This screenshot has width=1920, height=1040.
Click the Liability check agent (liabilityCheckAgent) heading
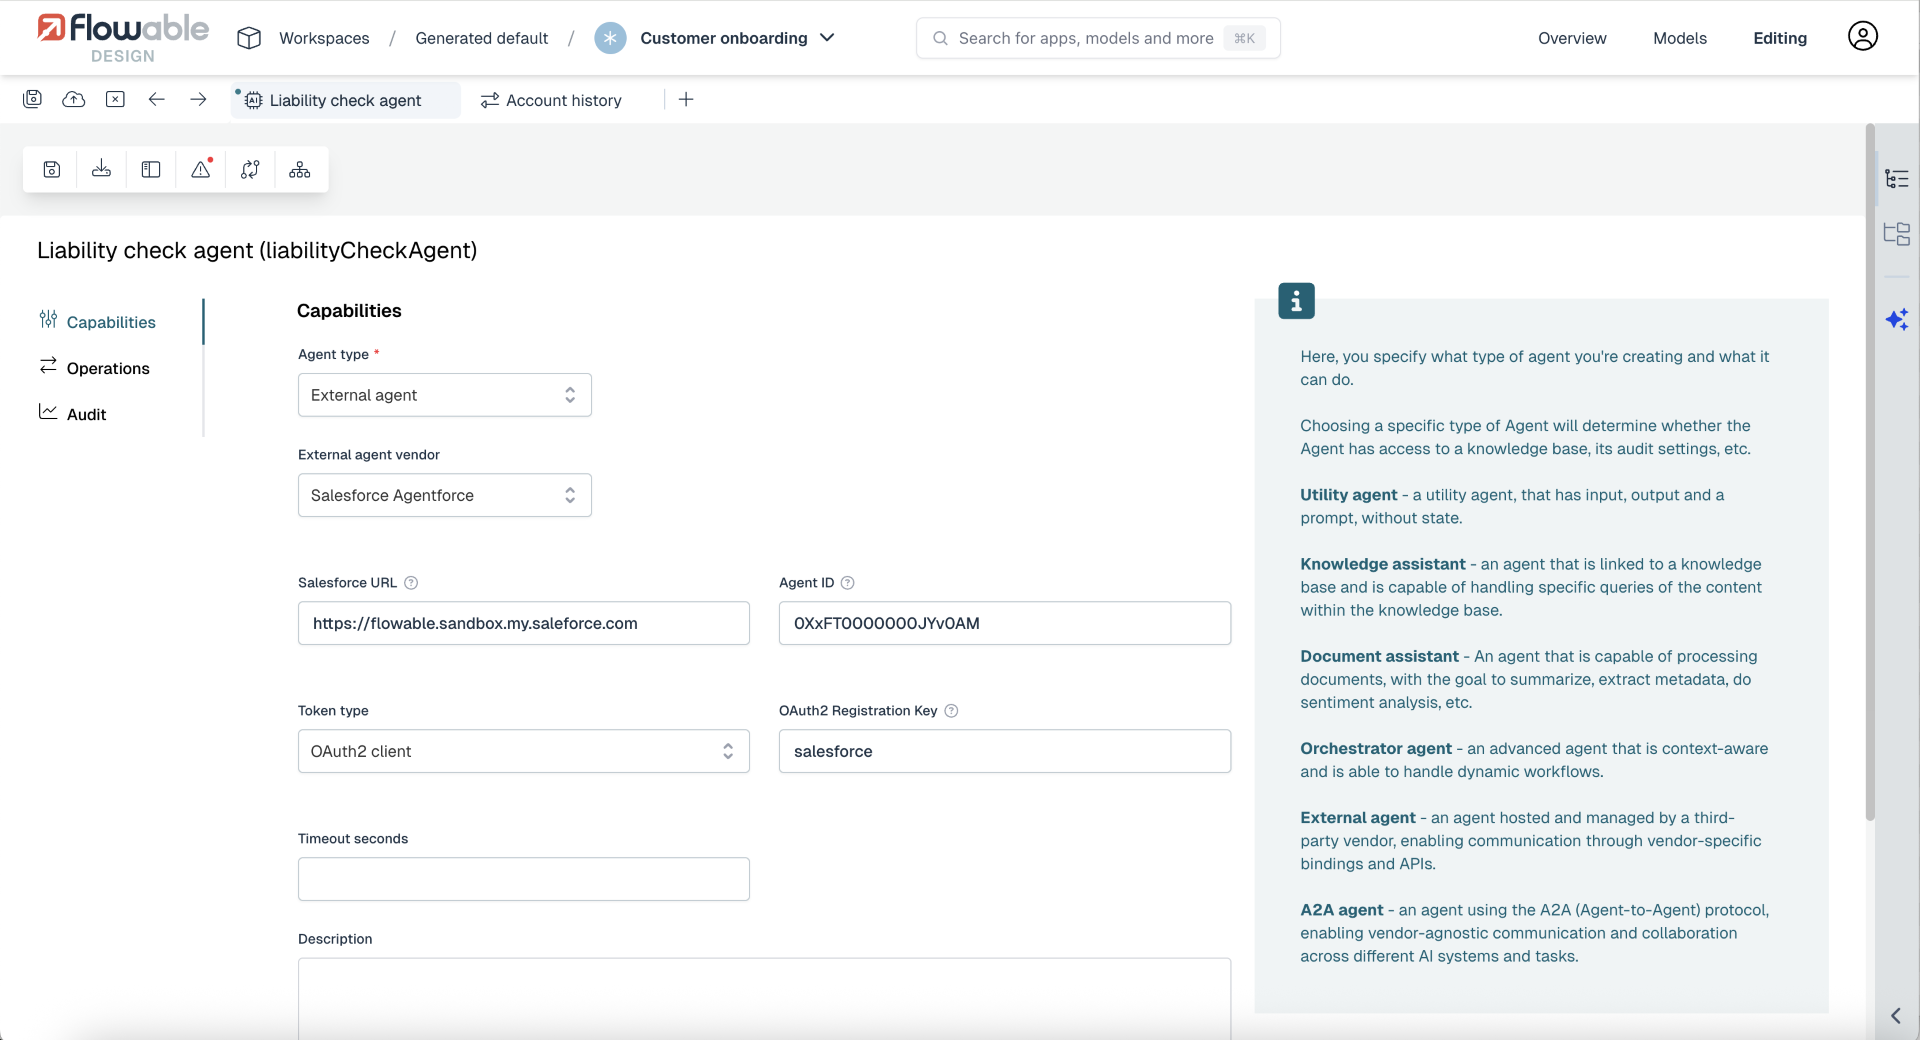(x=257, y=250)
